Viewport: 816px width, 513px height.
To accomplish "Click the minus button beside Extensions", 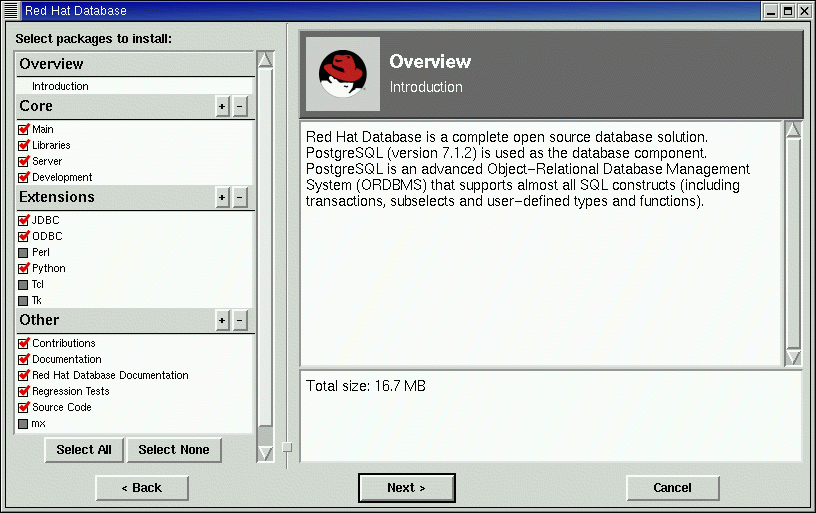I will 240,198.
